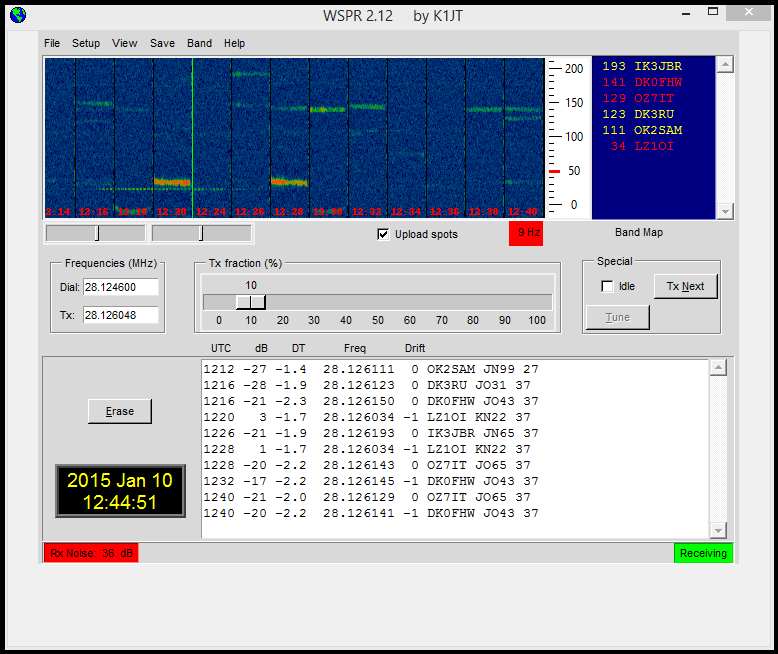778x654 pixels.
Task: Click the 1240 DK0FHW 28.126141 decode row
Action: [371, 513]
